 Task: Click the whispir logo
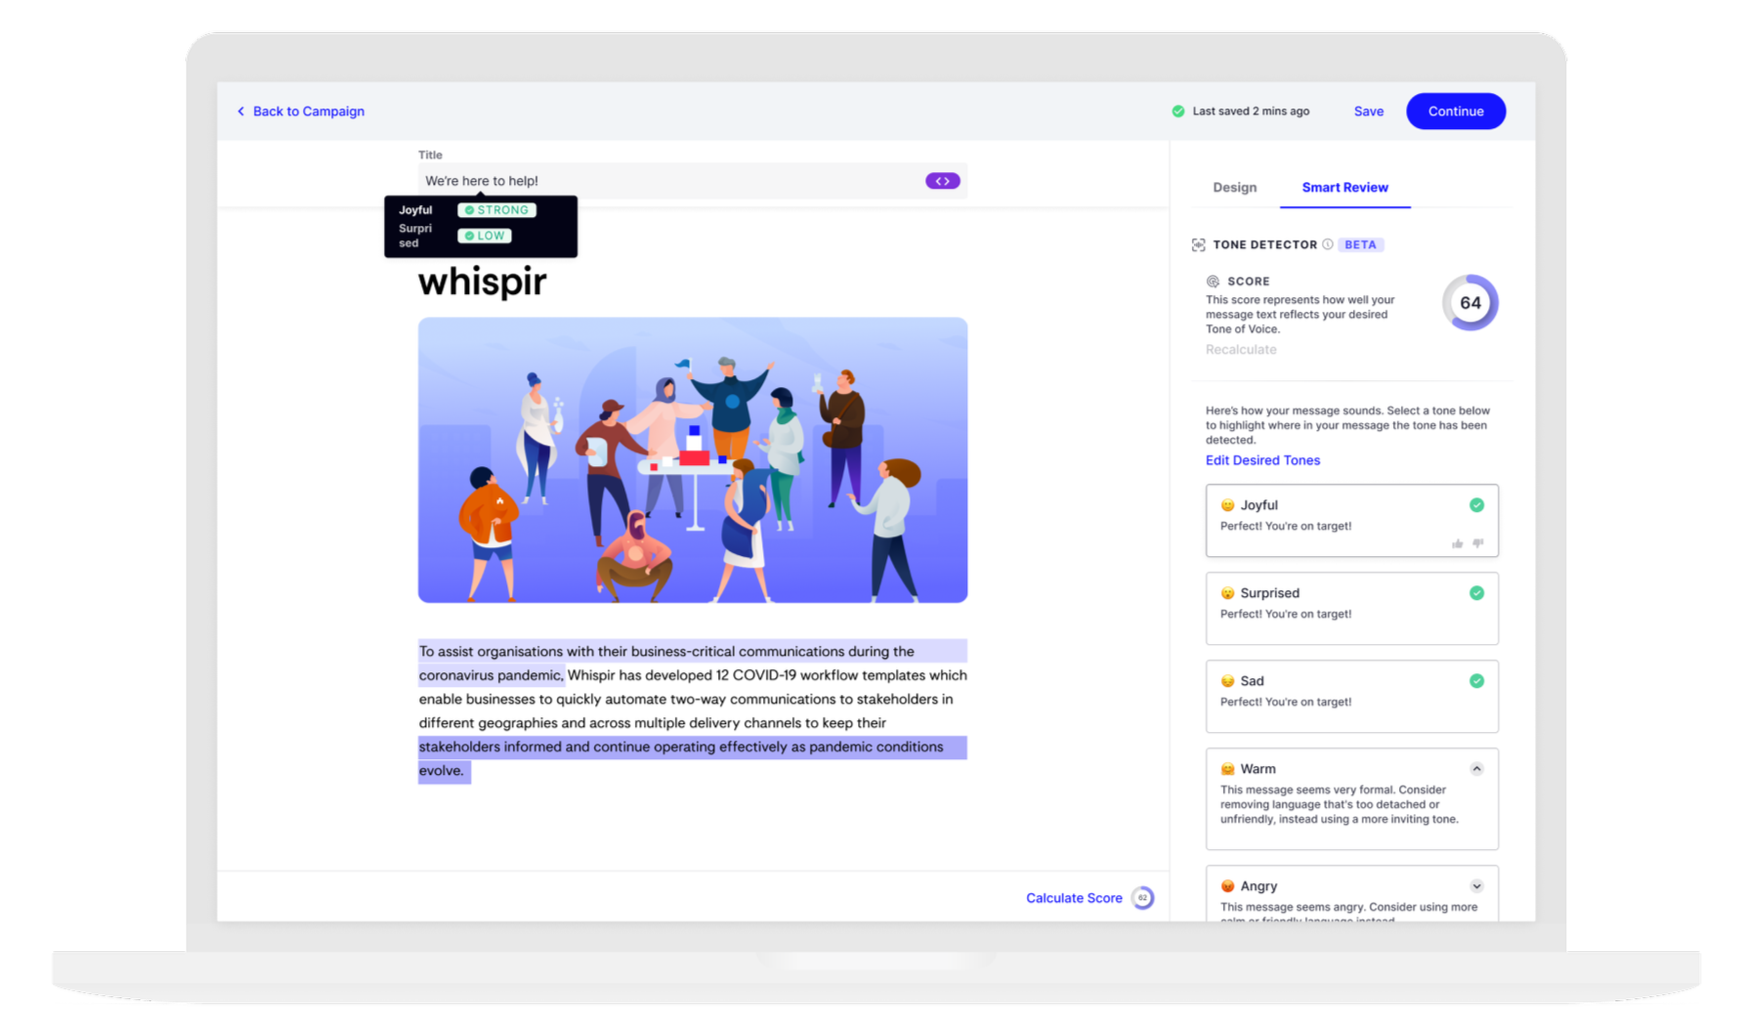[482, 281]
